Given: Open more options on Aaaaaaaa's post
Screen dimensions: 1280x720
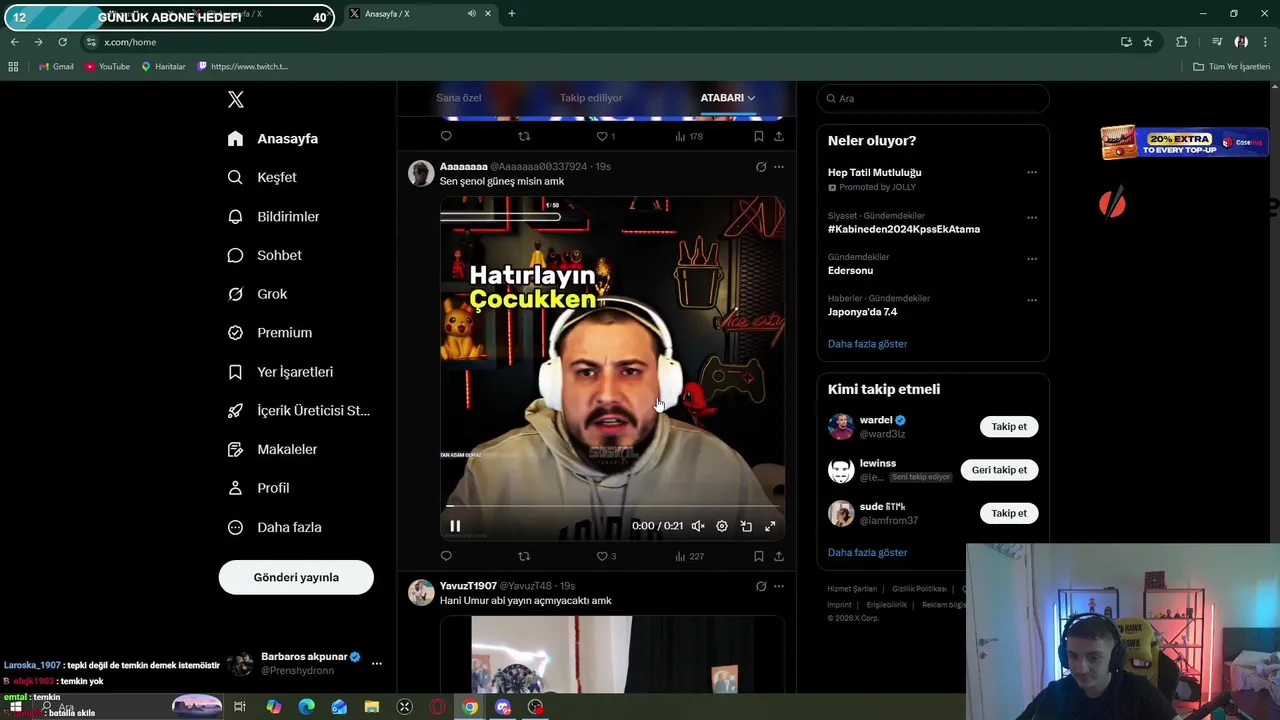Looking at the screenshot, I should [x=779, y=167].
